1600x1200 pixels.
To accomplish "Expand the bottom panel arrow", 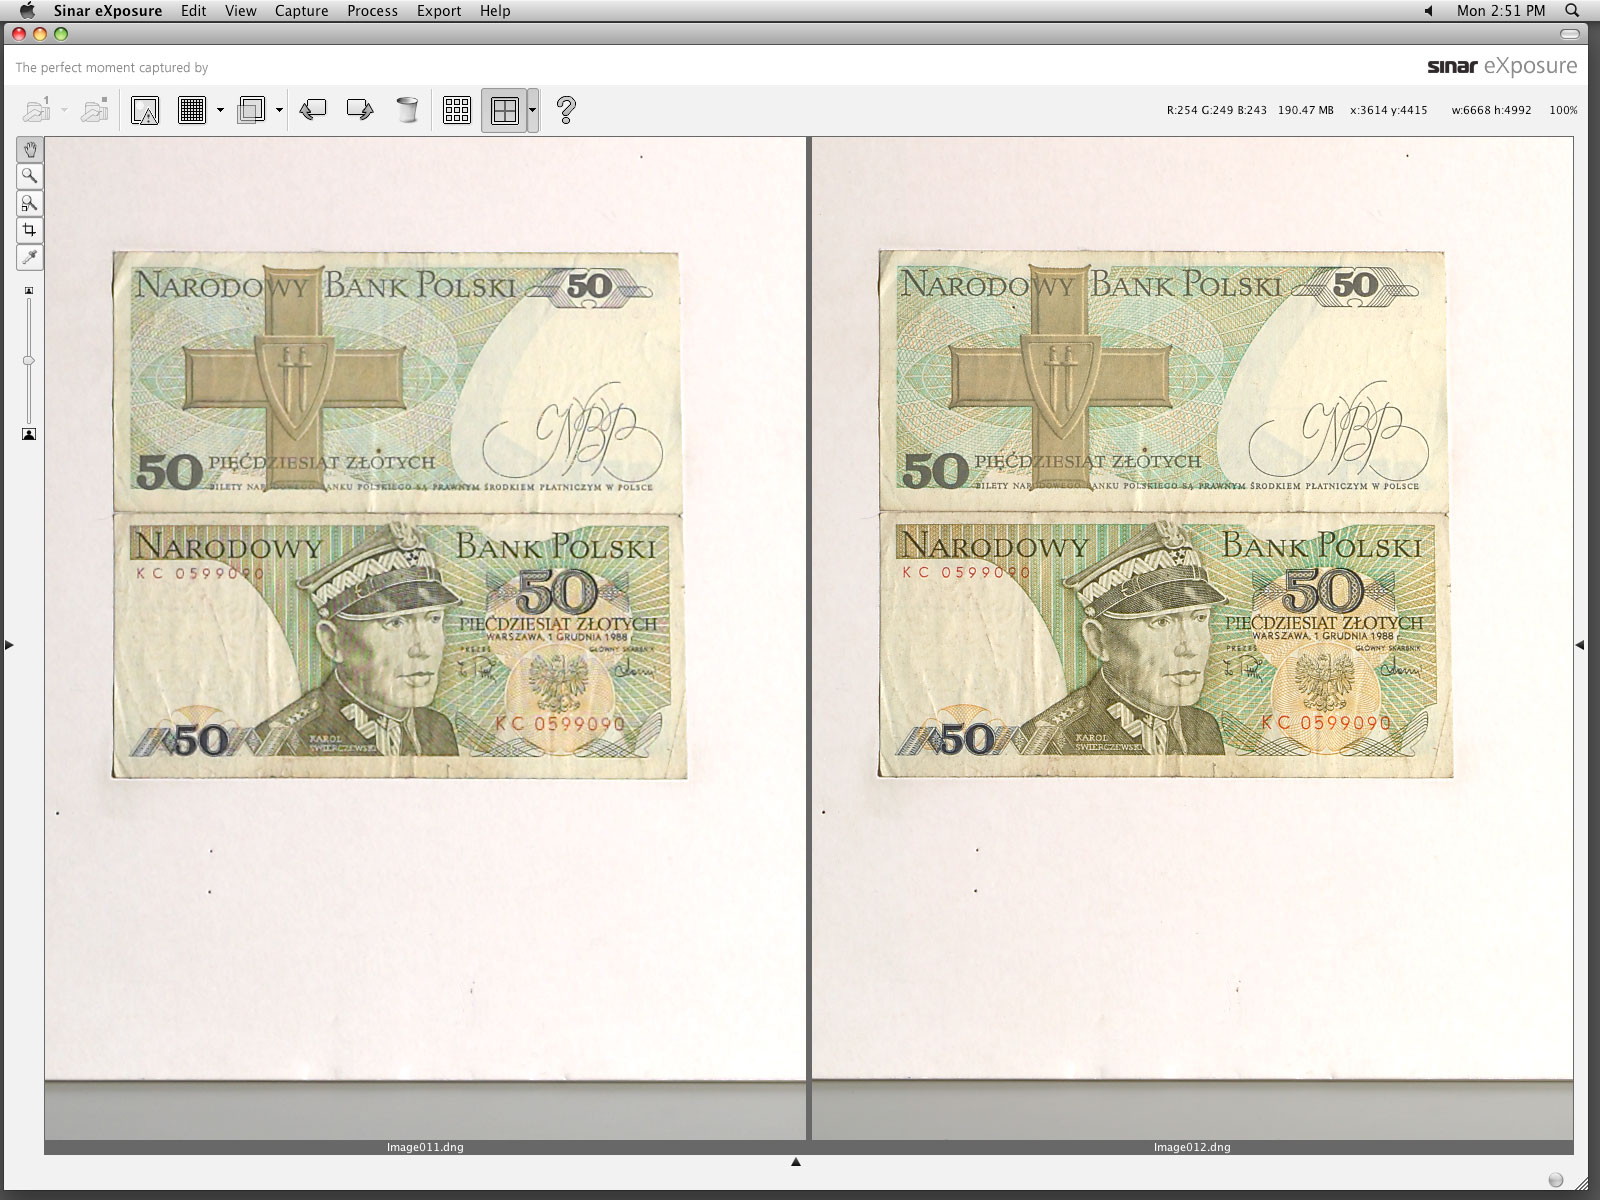I will [x=796, y=1162].
